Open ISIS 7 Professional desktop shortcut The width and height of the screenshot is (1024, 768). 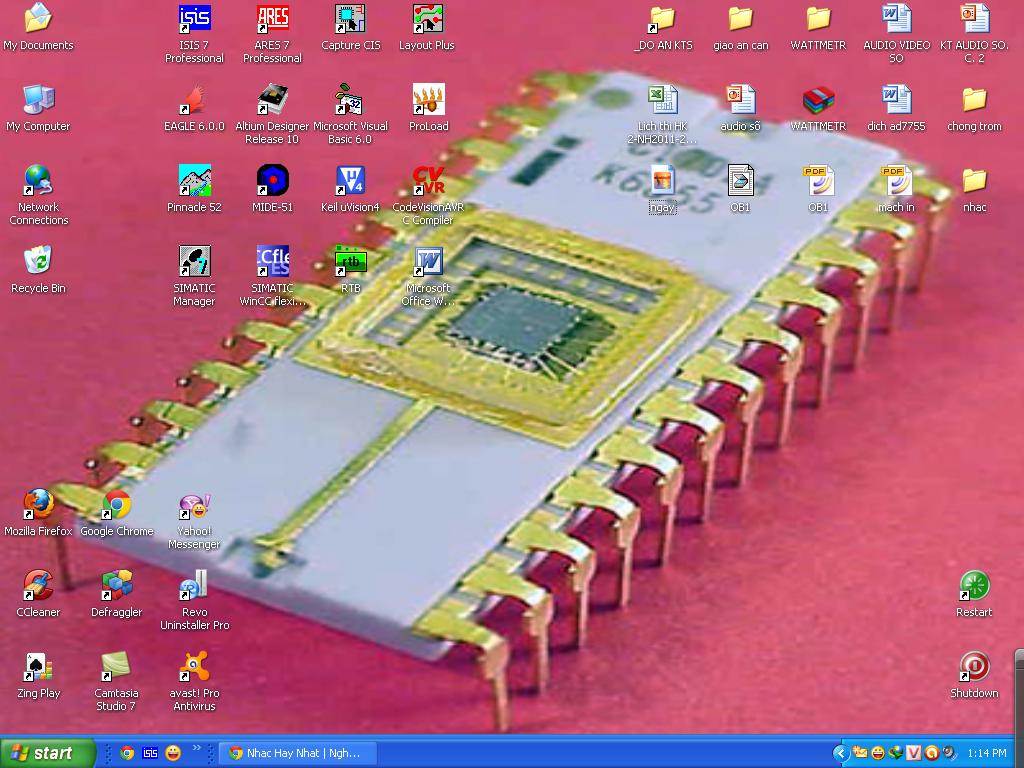click(194, 18)
